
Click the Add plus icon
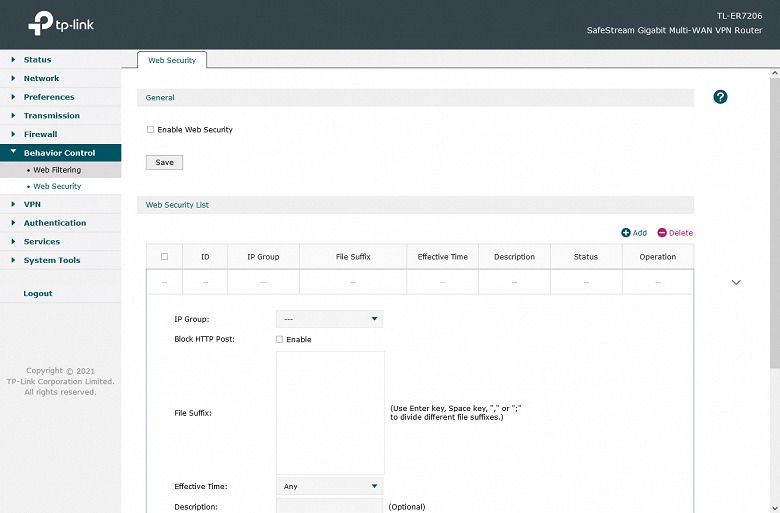[x=626, y=233]
